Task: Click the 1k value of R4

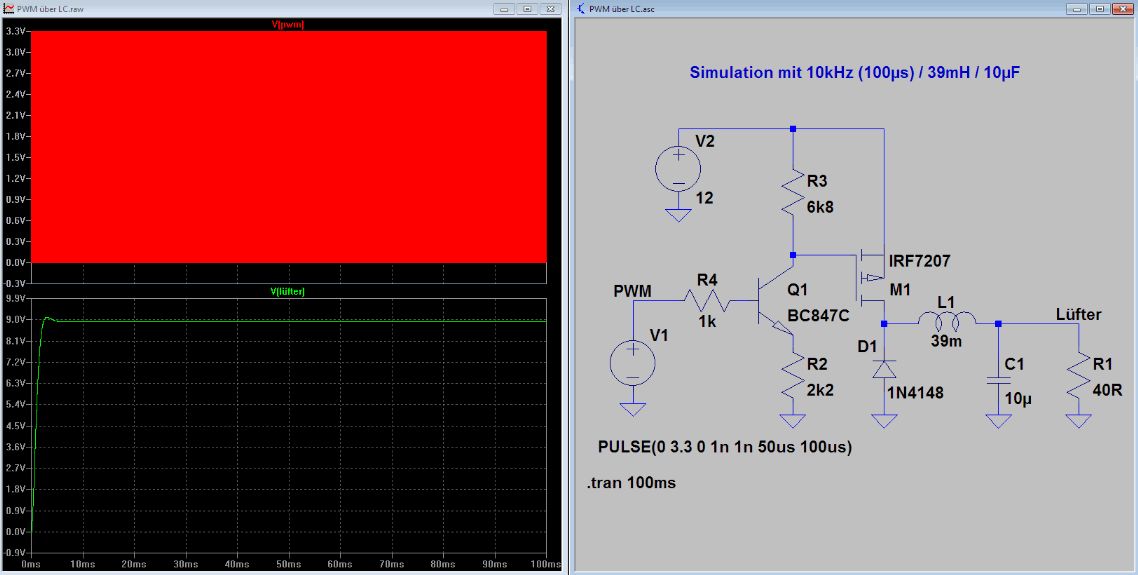Action: 706,322
